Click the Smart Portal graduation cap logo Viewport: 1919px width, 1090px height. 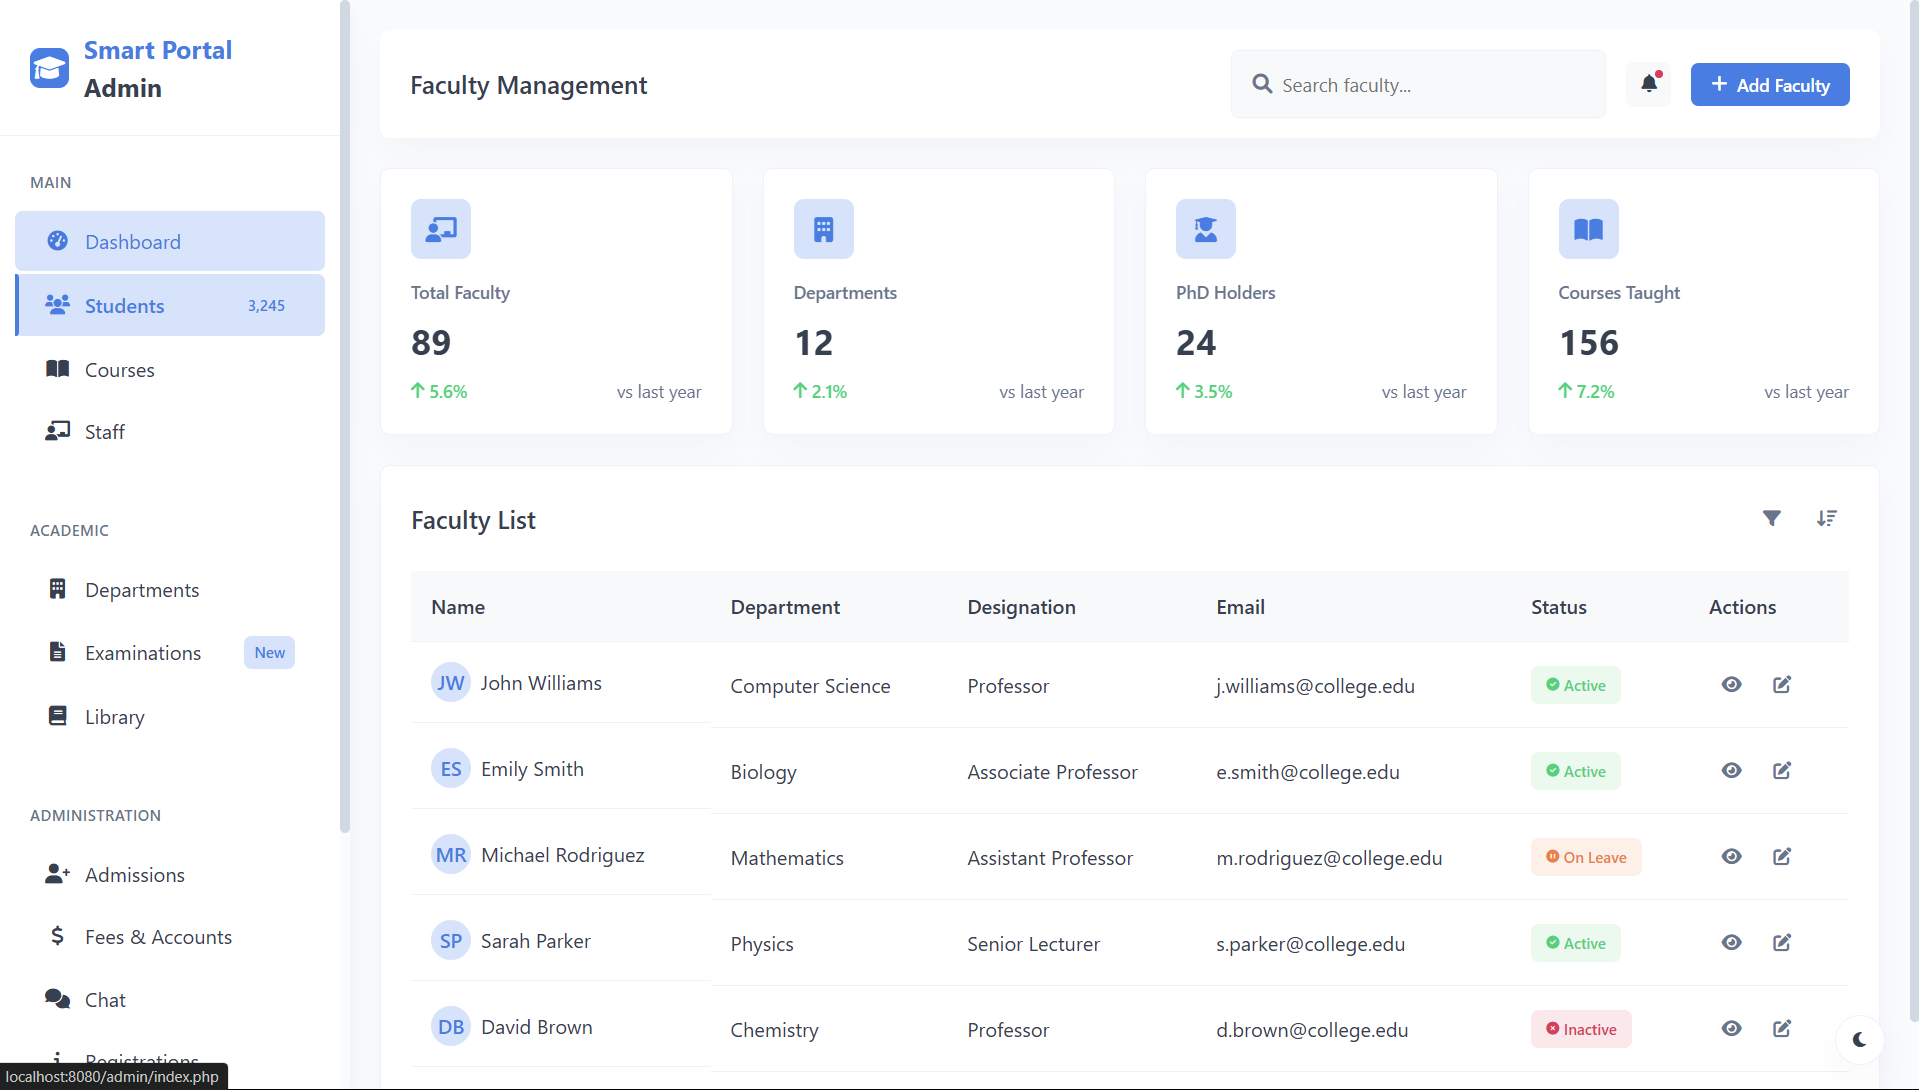coord(49,69)
